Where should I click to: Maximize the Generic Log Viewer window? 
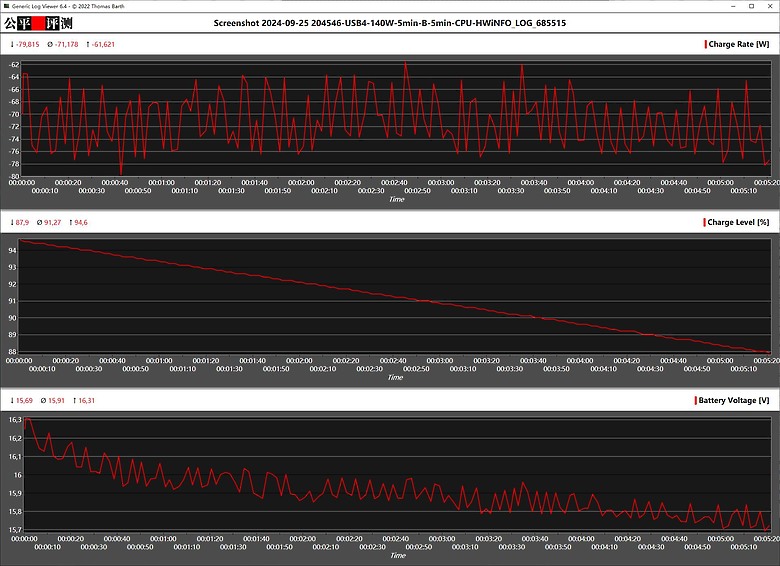coord(751,6)
